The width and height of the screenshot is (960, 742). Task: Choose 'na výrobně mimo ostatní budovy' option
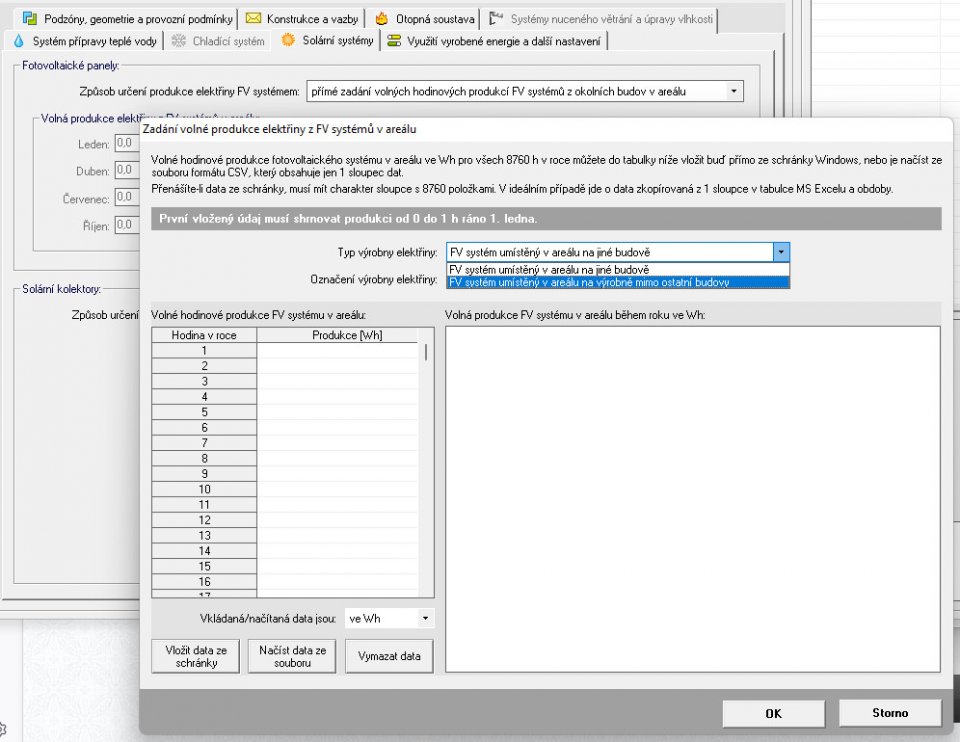tap(618, 282)
